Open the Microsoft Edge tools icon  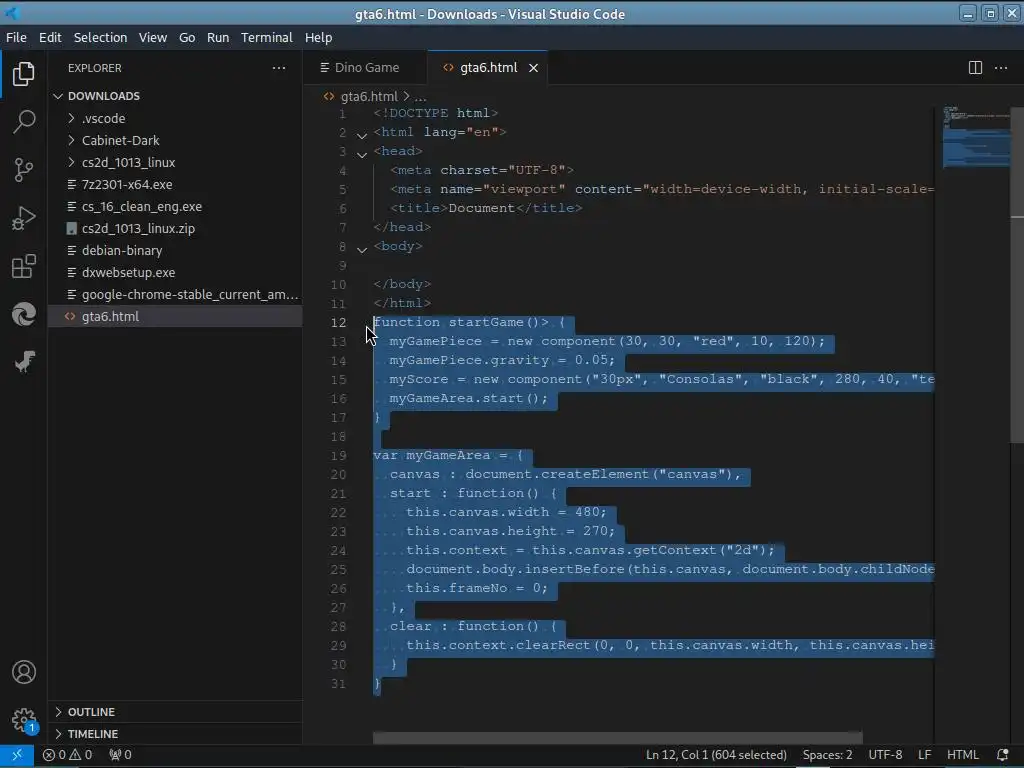(24, 314)
